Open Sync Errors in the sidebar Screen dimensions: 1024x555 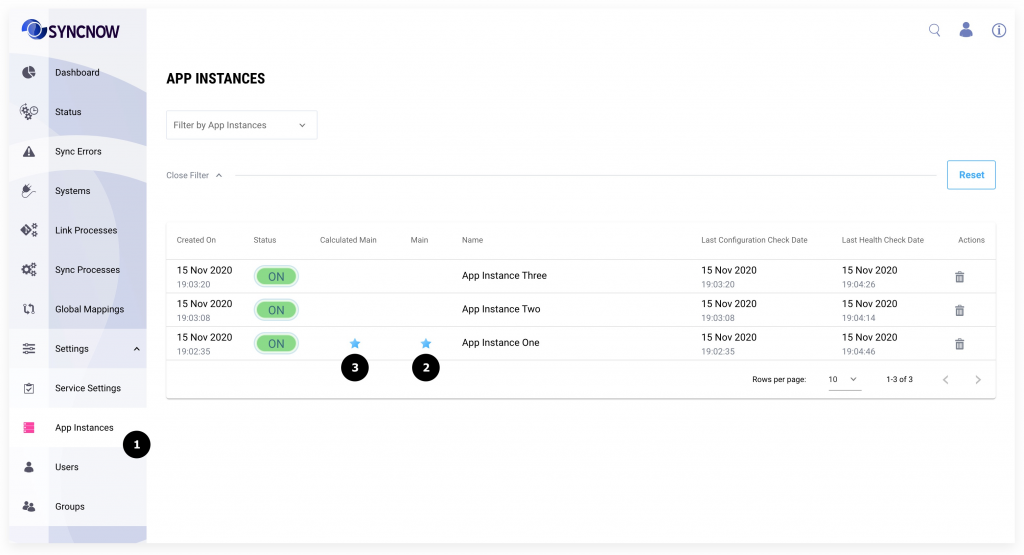pos(78,151)
